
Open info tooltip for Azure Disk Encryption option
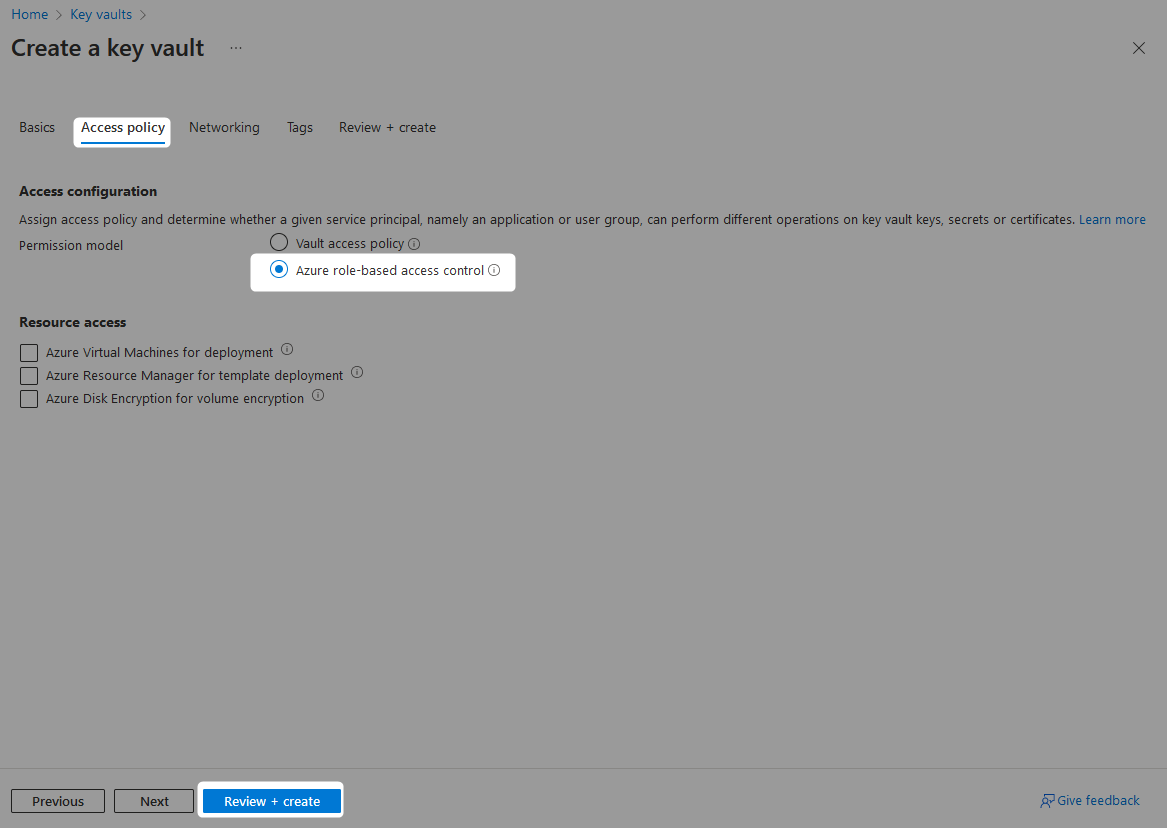(x=318, y=395)
